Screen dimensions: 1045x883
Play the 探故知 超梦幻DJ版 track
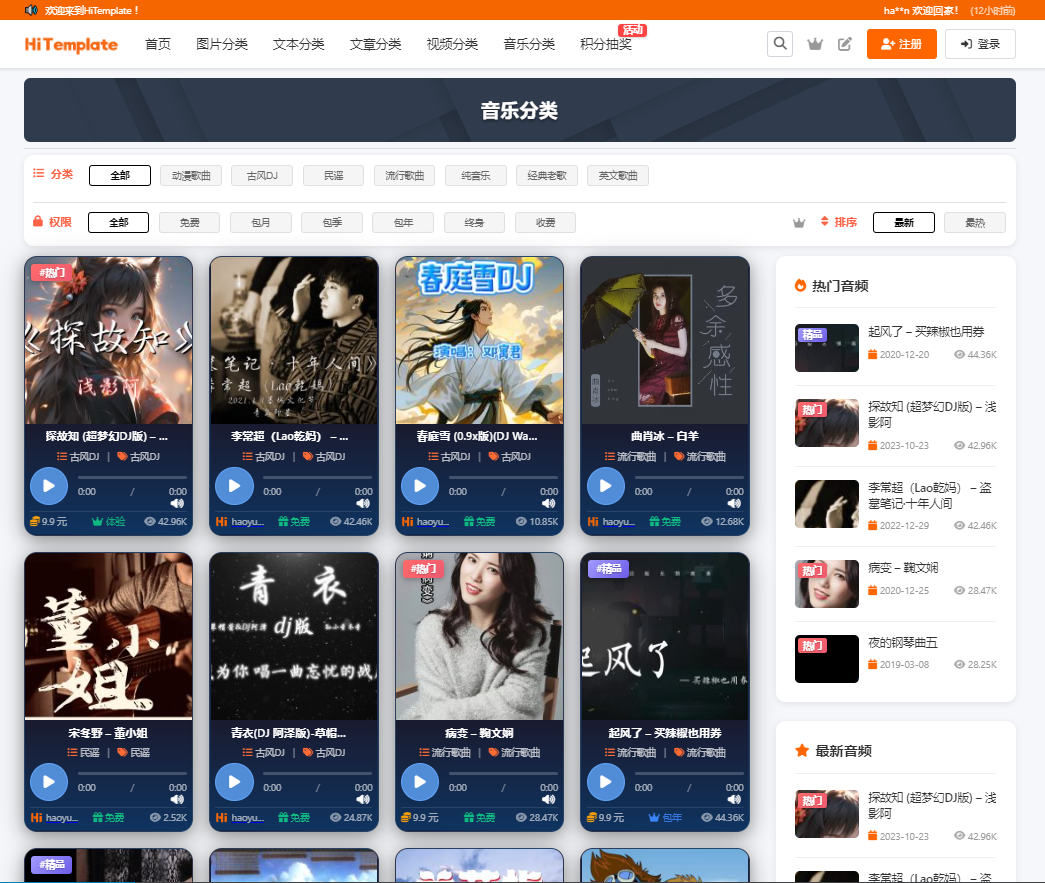coord(48,486)
